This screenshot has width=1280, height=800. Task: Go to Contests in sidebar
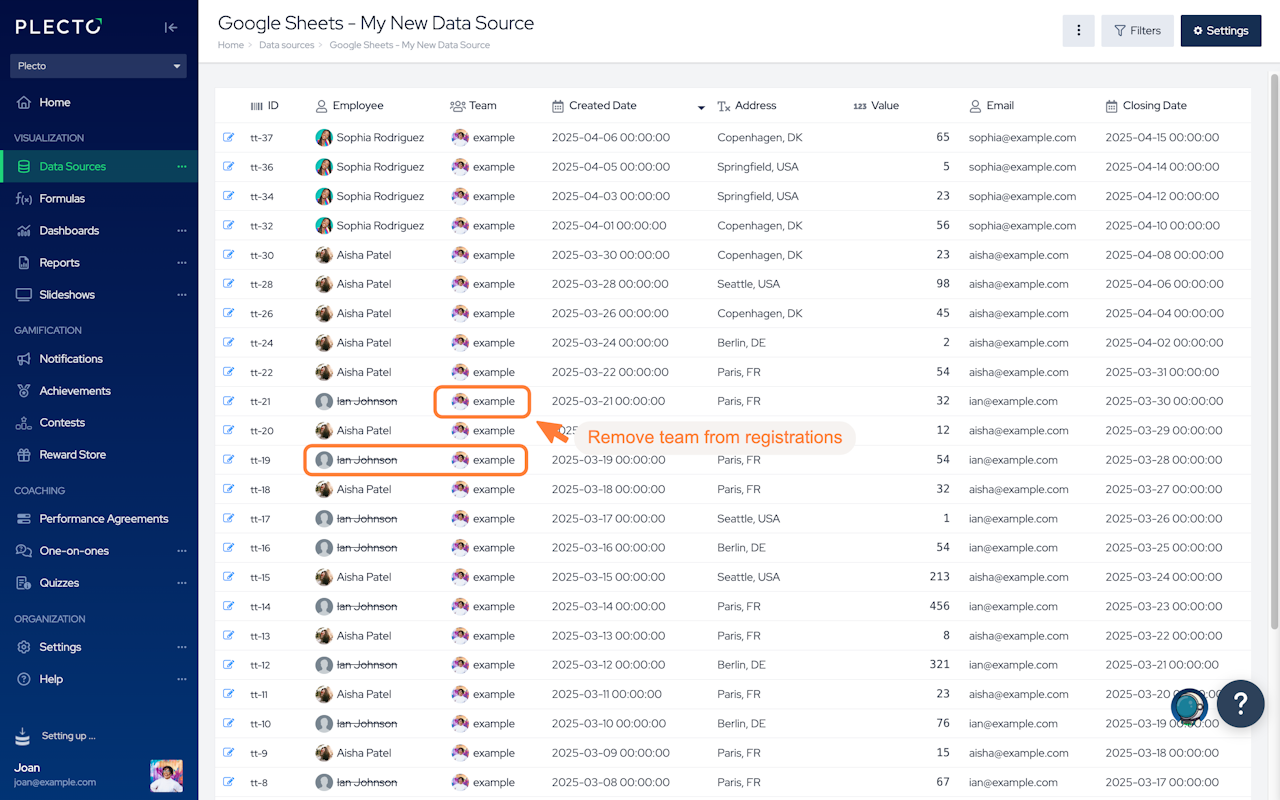pos(62,423)
